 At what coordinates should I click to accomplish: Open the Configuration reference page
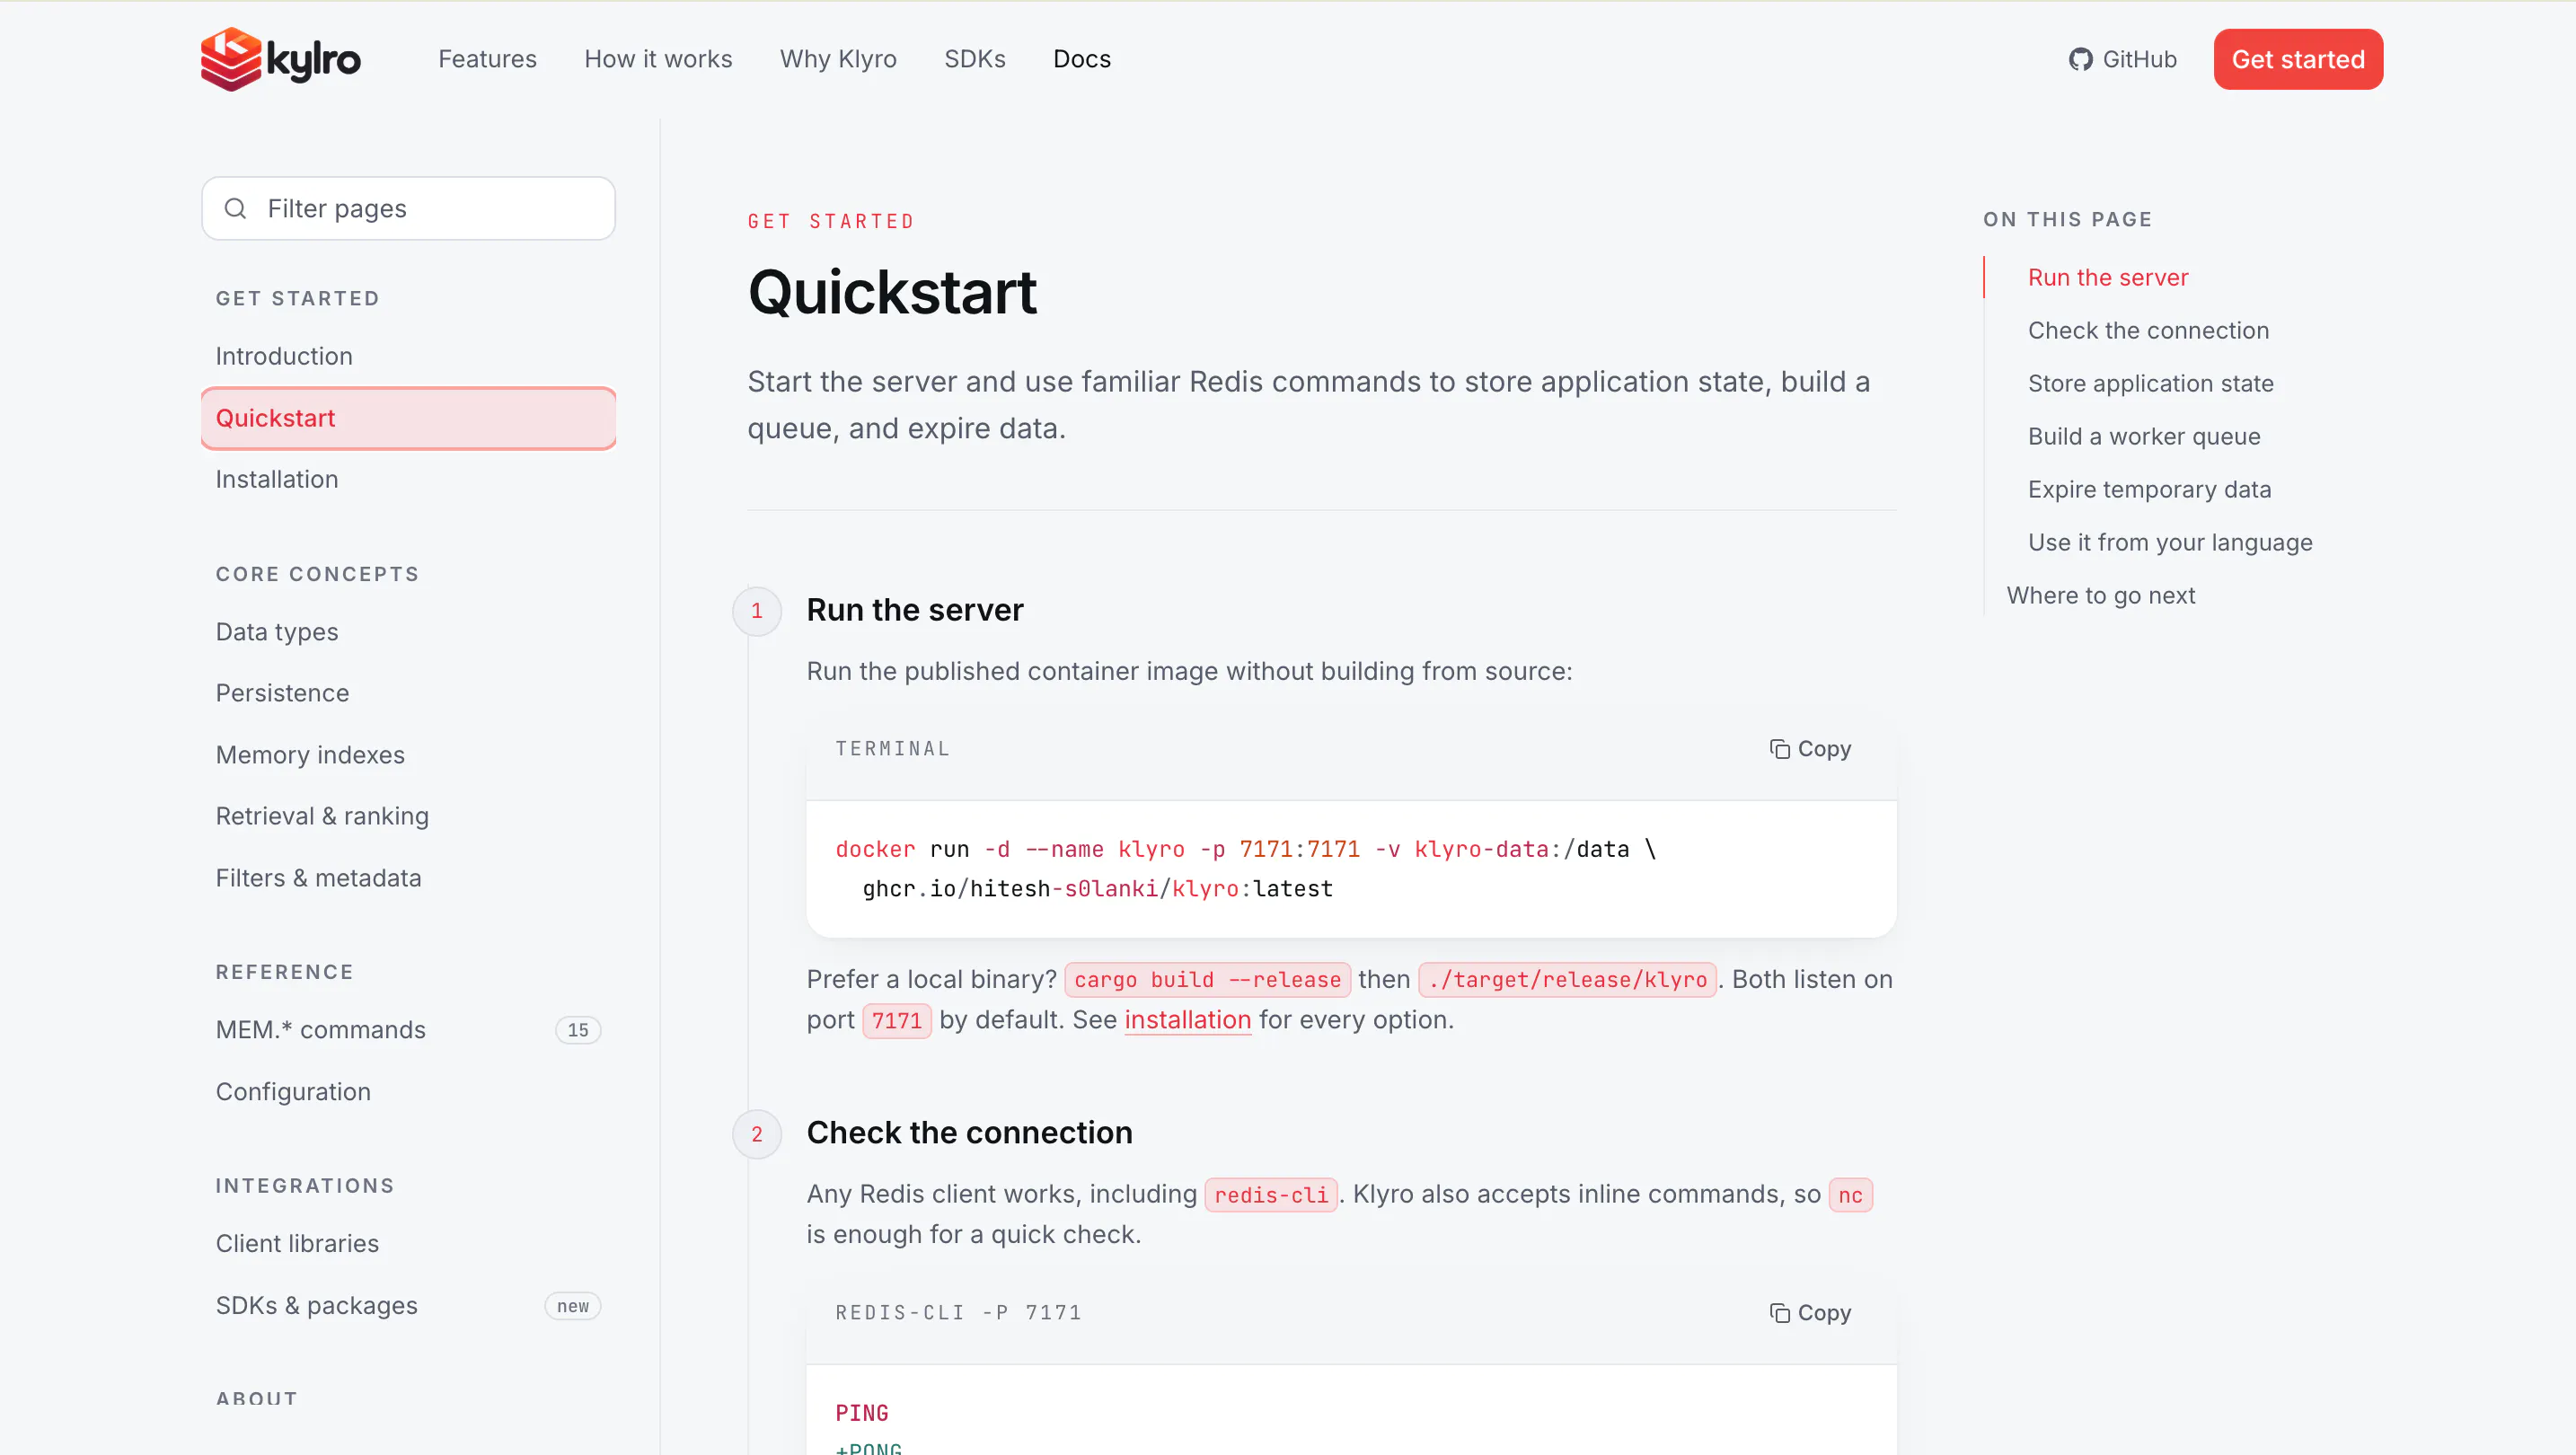point(408,1092)
